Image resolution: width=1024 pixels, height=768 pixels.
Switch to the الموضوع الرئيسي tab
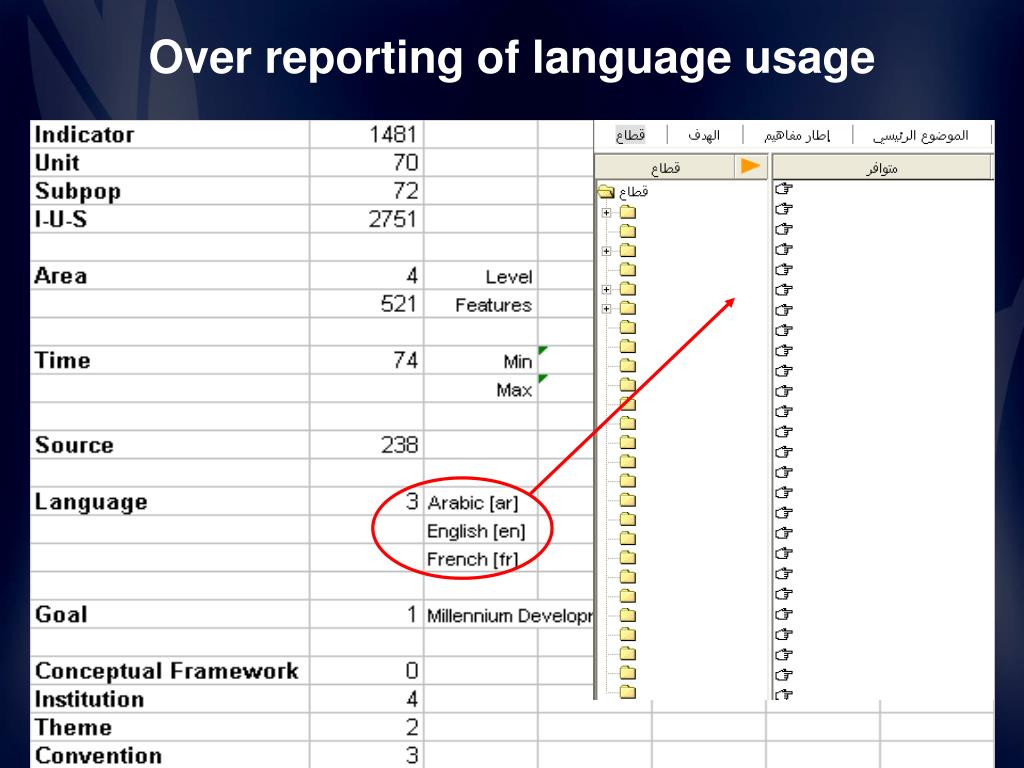click(x=920, y=135)
